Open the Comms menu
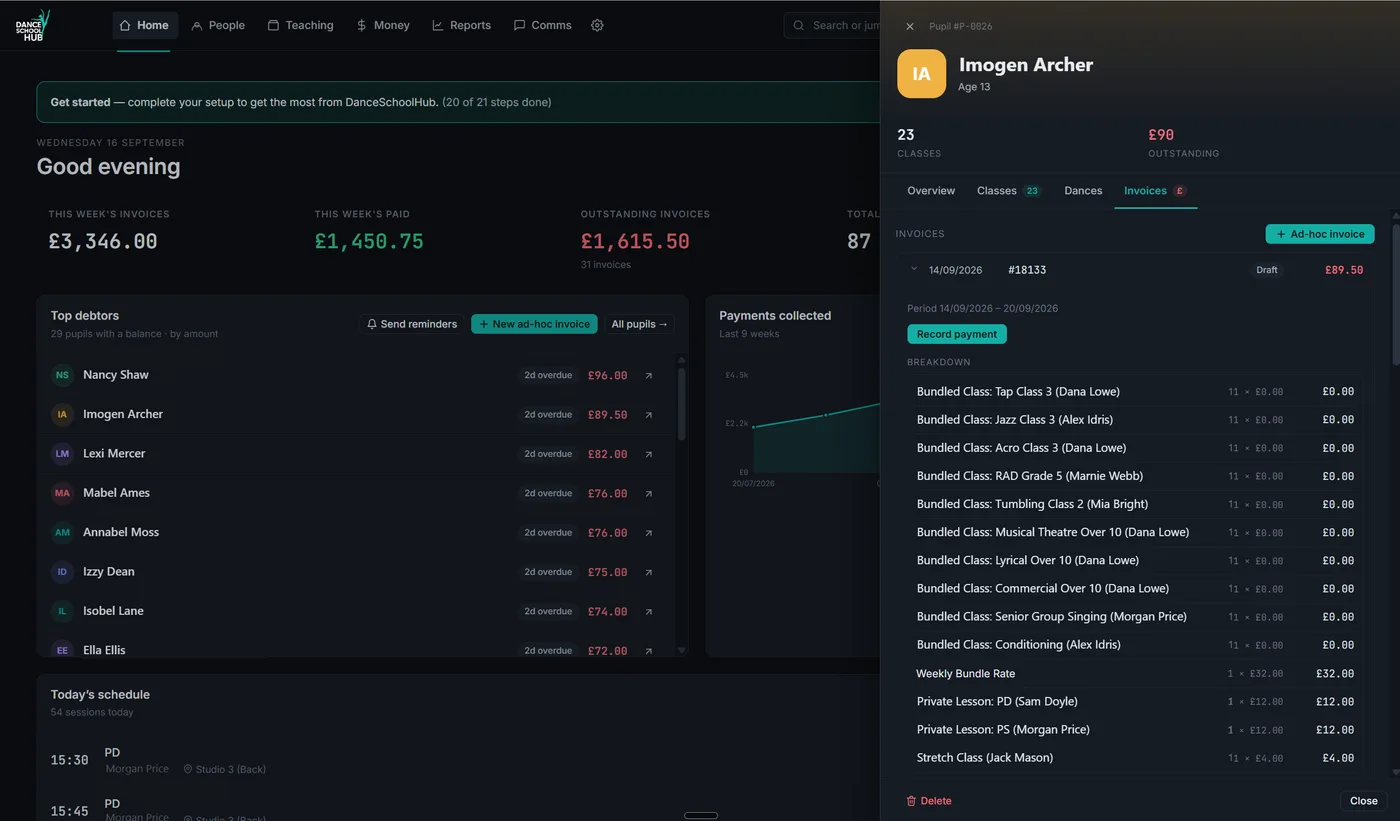 click(x=542, y=25)
